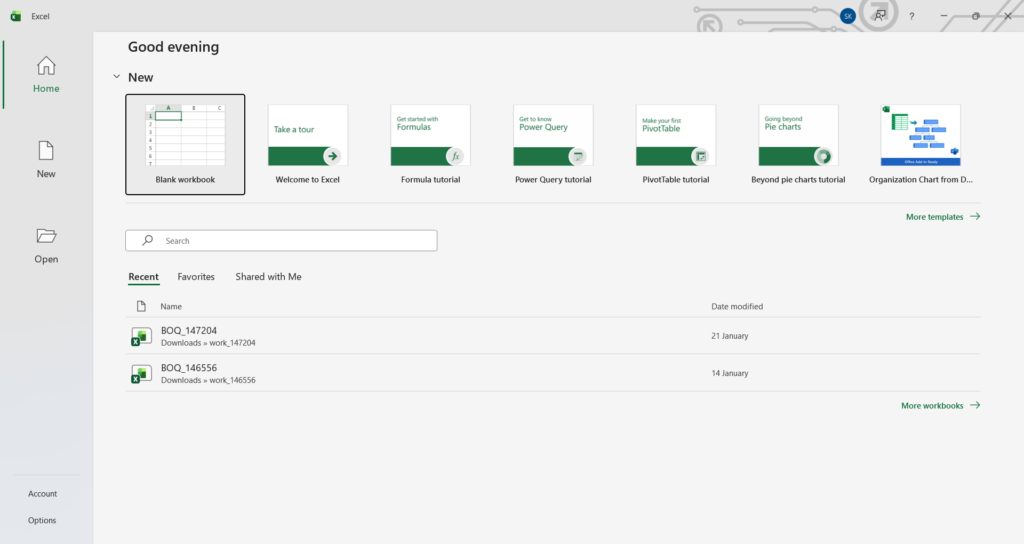
Task: Click Account in the bottom sidebar
Action: pyautogui.click(x=43, y=494)
